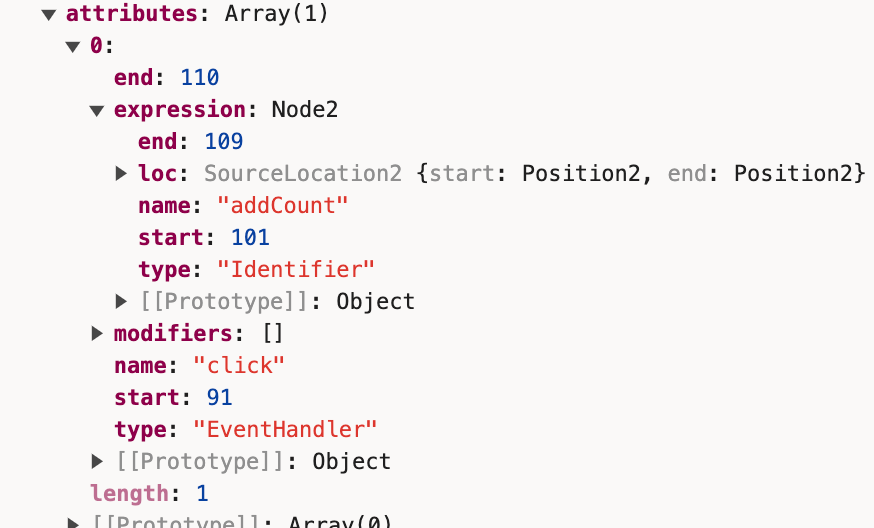874x528 pixels.
Task: Expand the modifiers array triangle
Action: click(97, 333)
